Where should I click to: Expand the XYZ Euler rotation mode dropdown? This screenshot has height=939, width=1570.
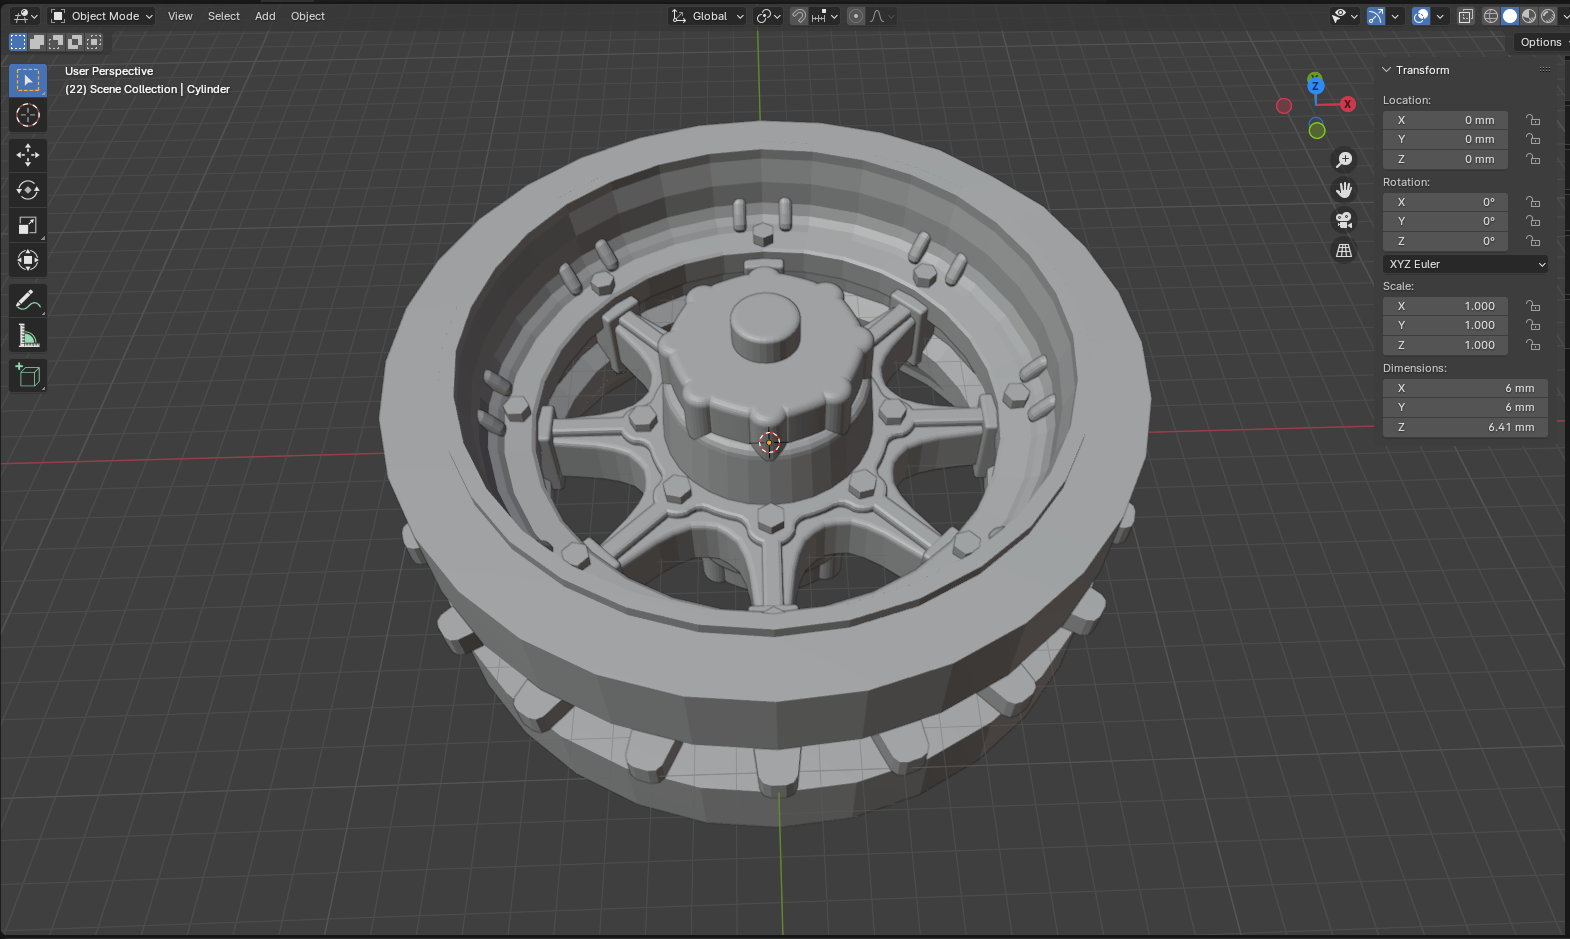tap(1466, 264)
